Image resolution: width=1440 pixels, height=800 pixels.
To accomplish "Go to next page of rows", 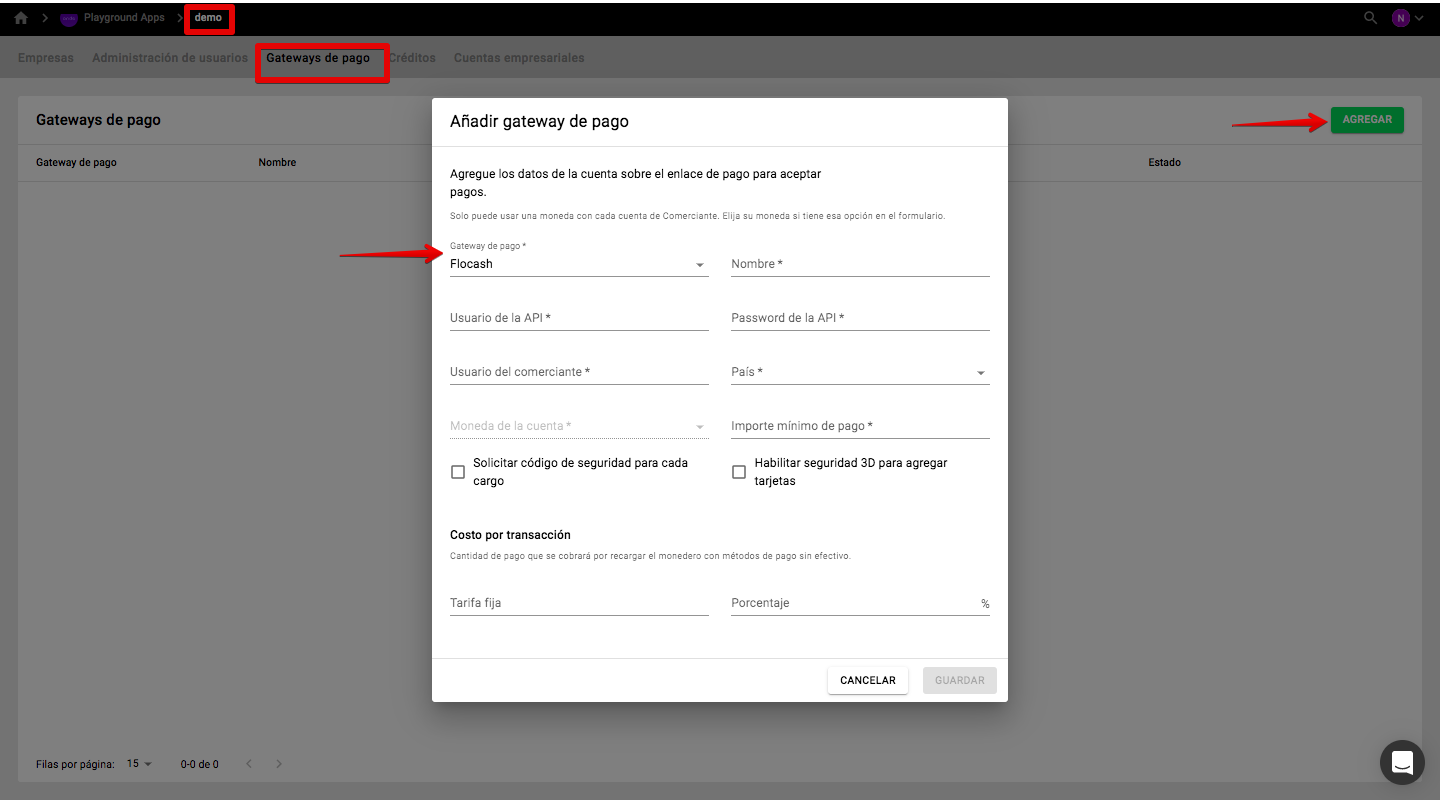I will [279, 764].
